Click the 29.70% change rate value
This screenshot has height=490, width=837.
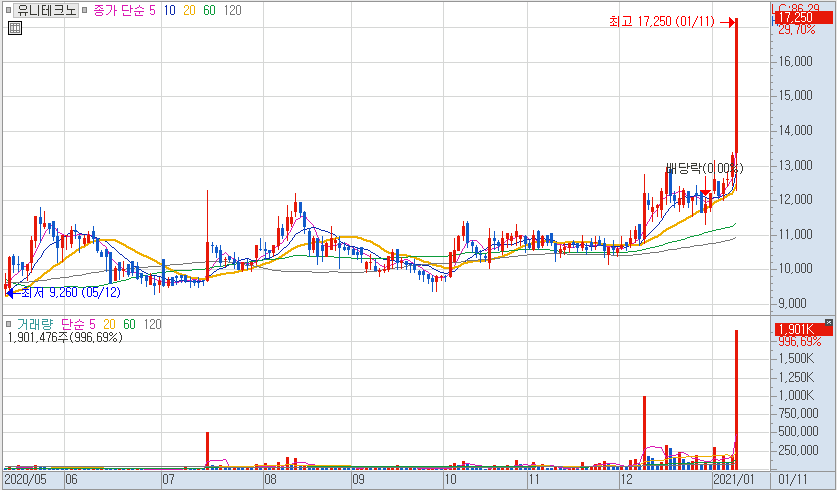[x=797, y=30]
